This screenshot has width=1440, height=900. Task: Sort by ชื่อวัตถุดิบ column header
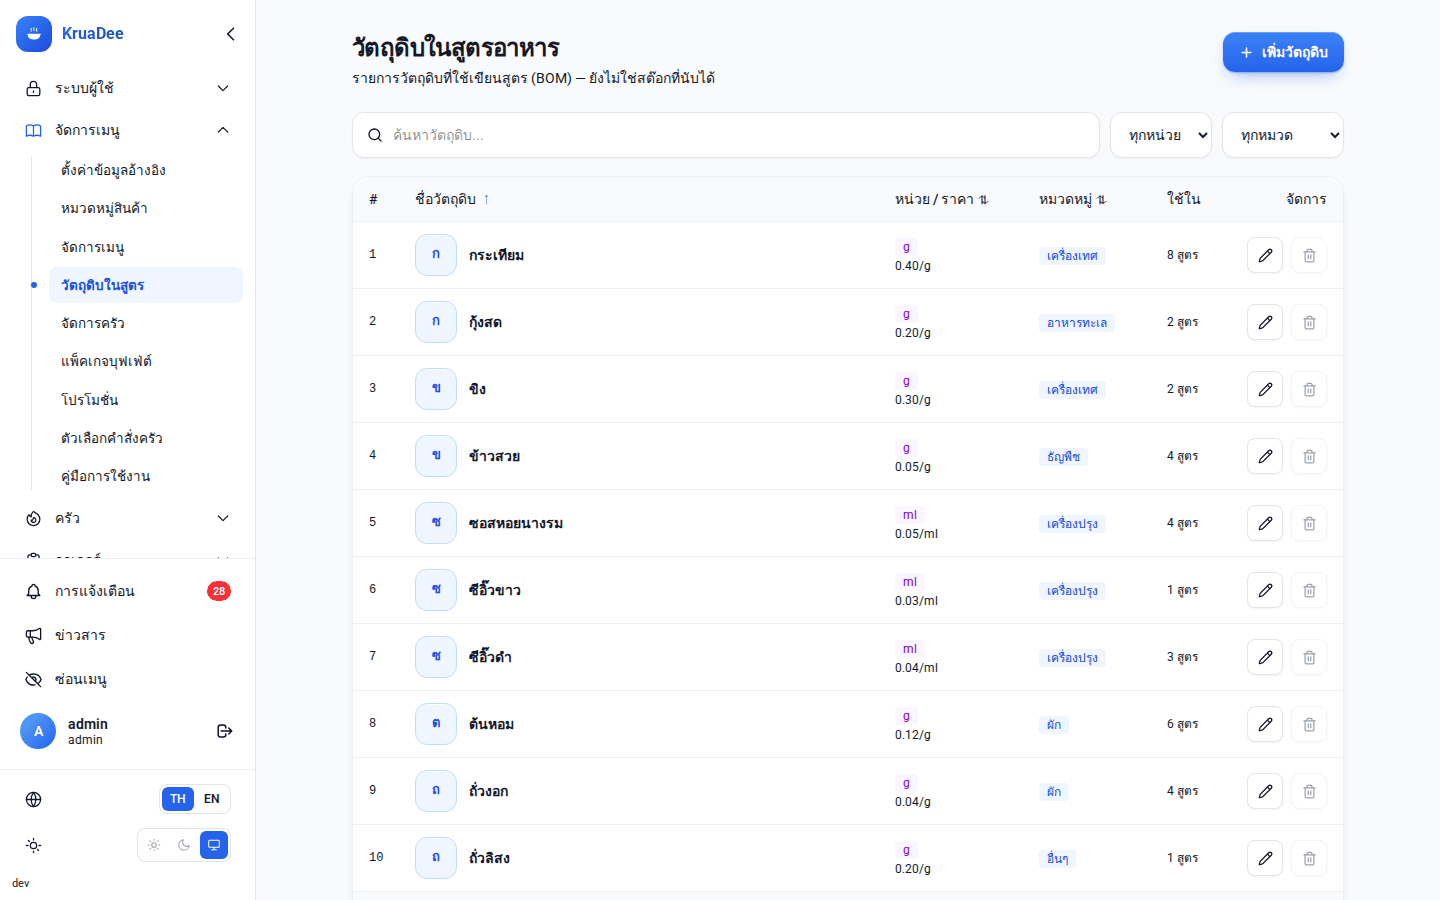(452, 199)
